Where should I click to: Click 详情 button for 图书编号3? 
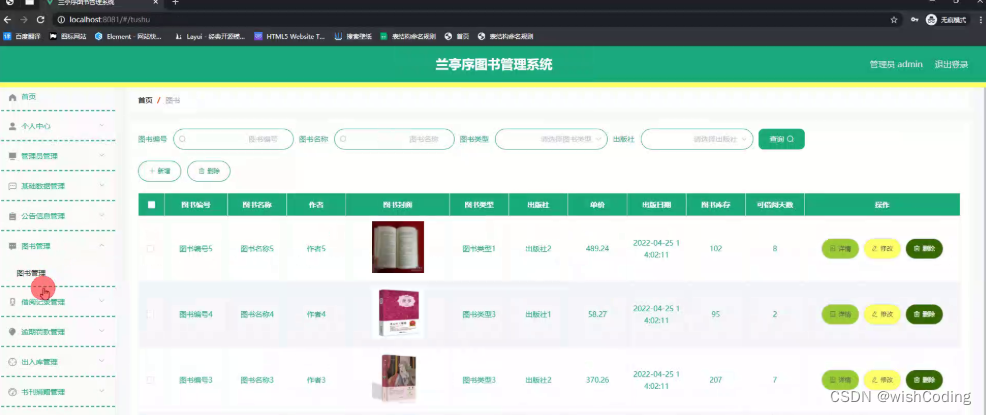pyautogui.click(x=840, y=380)
